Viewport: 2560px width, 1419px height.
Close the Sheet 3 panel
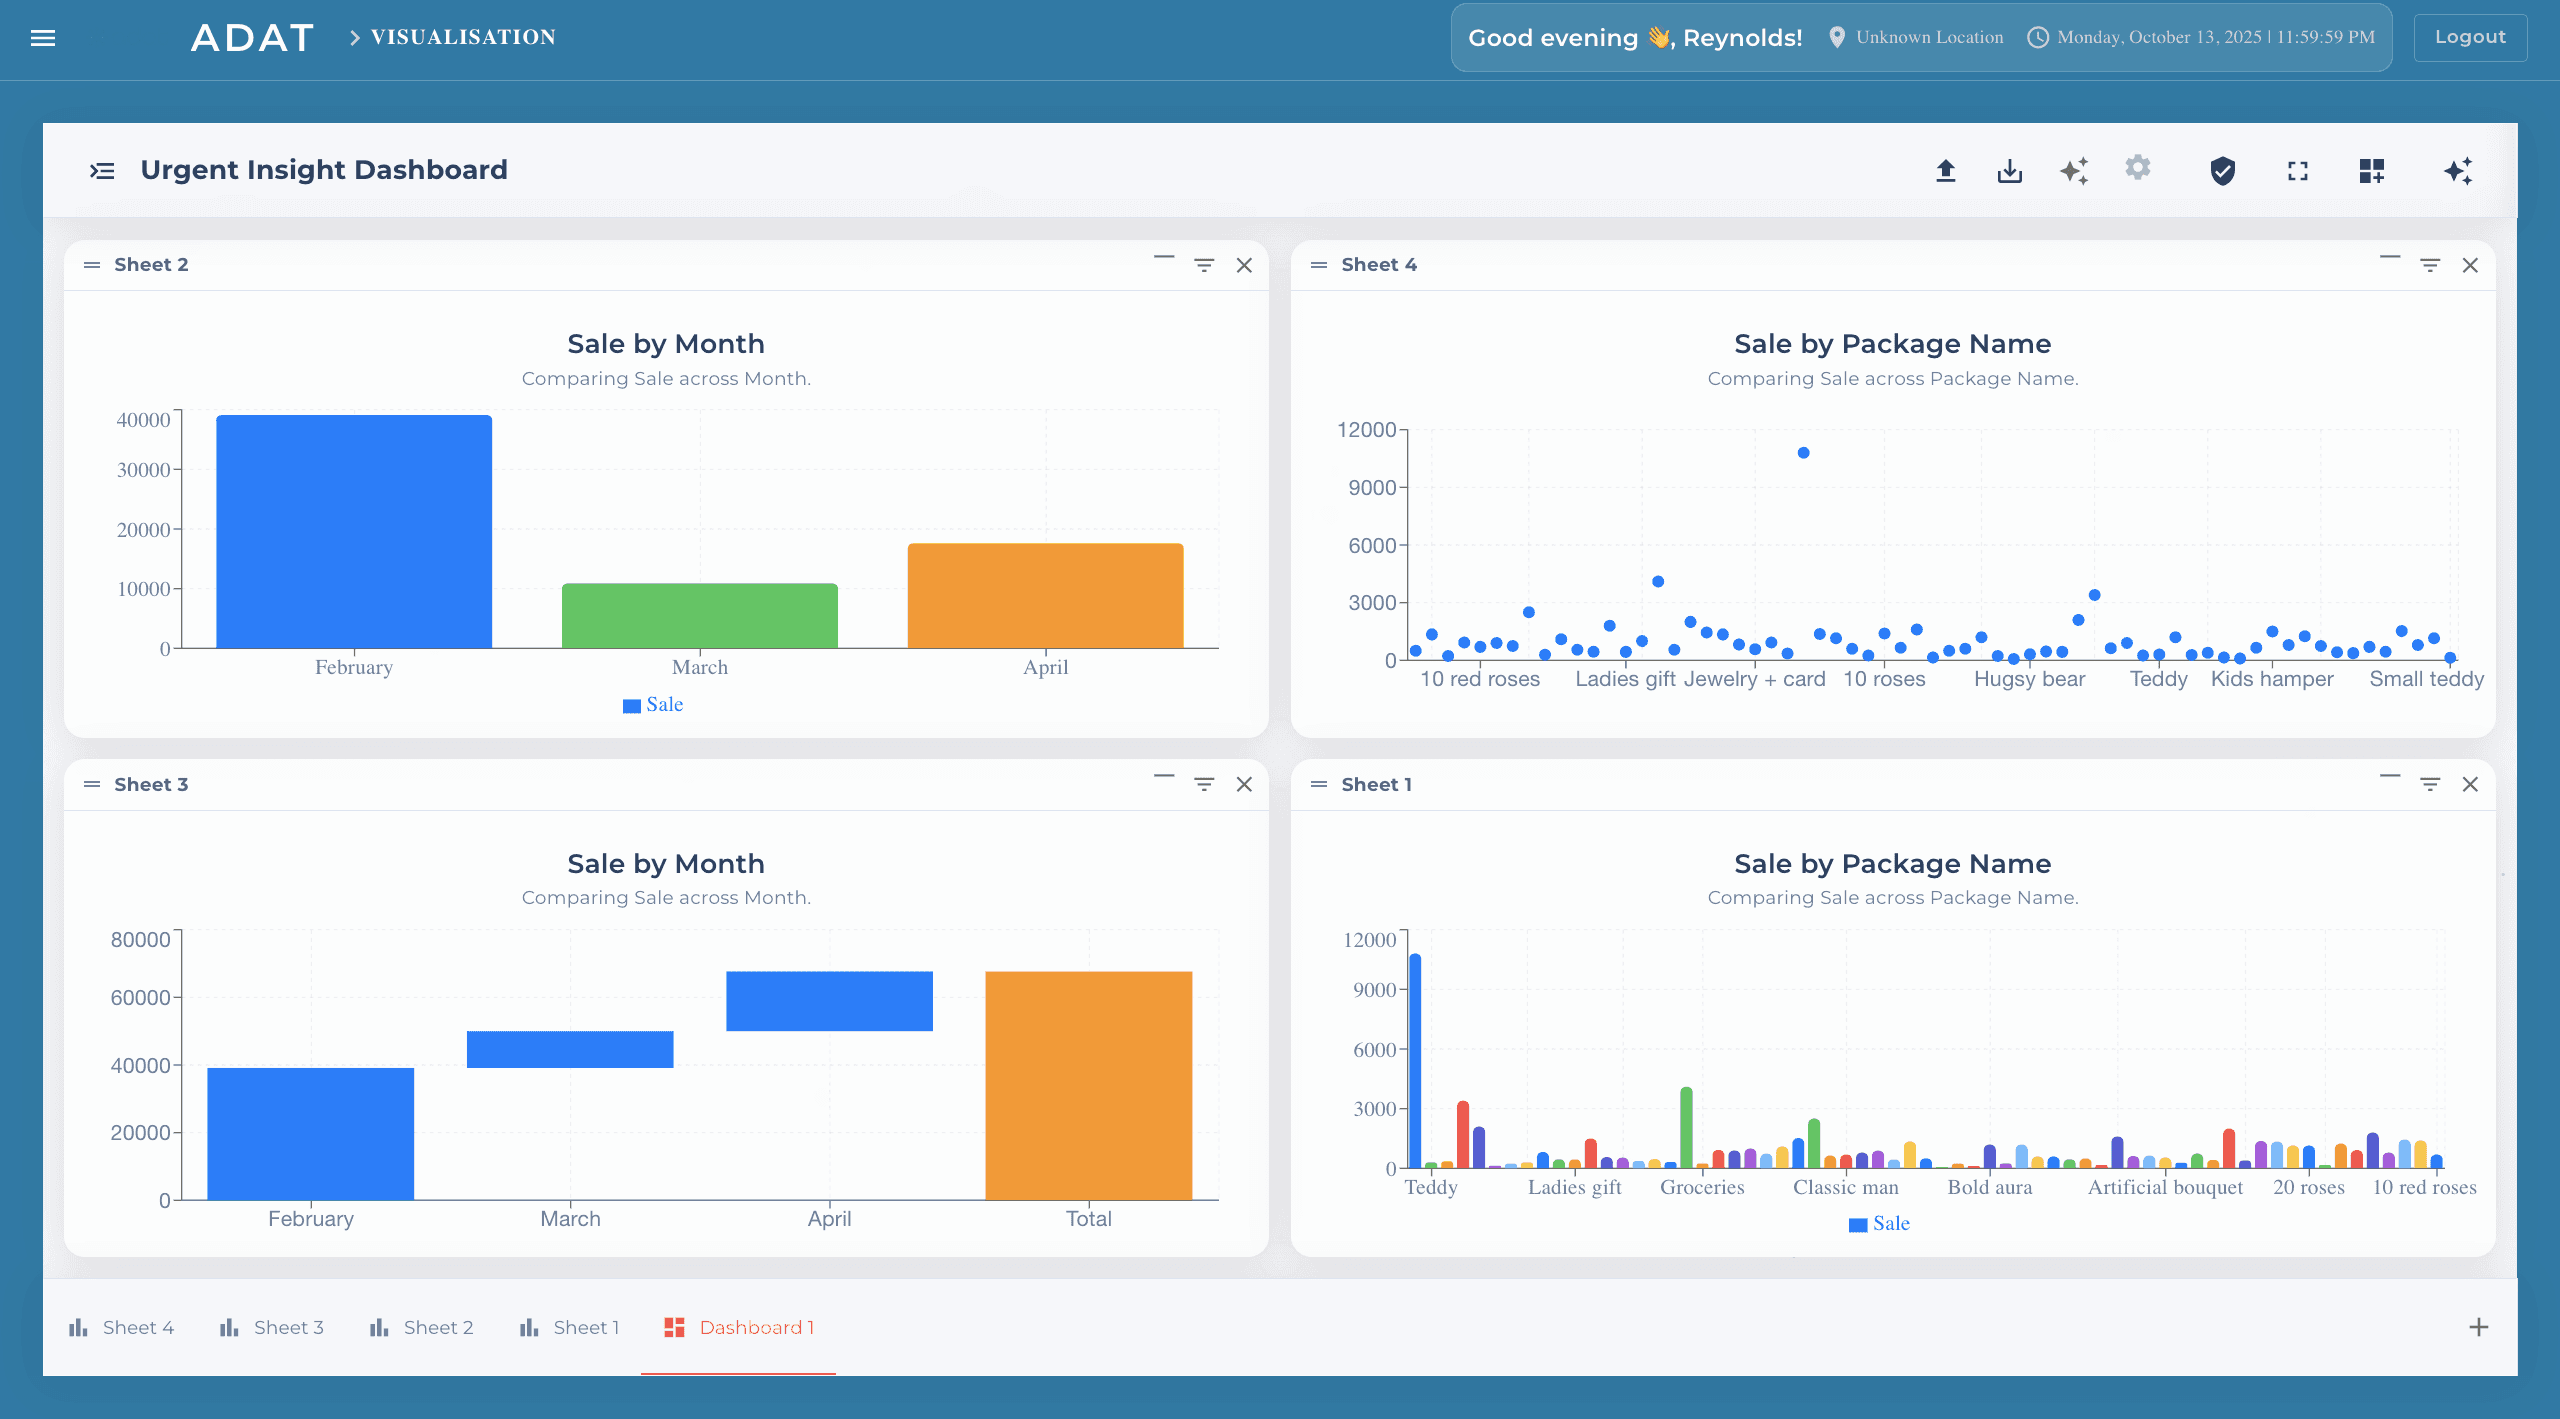click(x=1244, y=785)
